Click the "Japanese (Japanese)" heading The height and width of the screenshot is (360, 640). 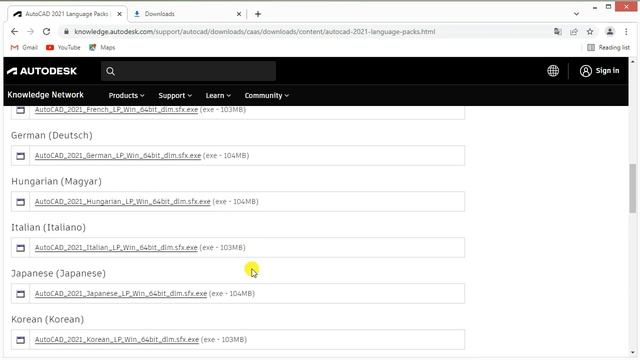click(x=58, y=273)
